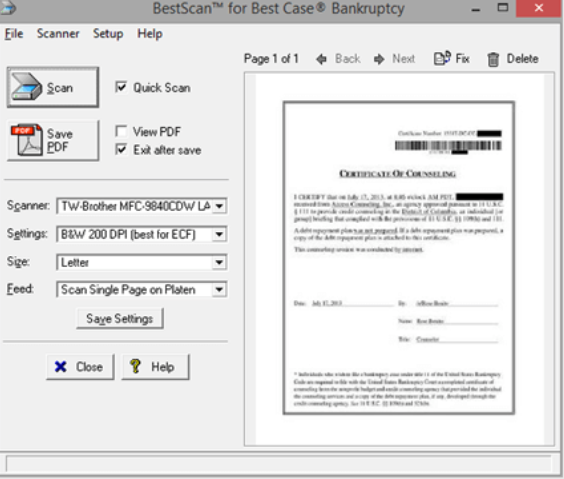Click the Save PDF button
The image size is (564, 479).
tap(53, 140)
